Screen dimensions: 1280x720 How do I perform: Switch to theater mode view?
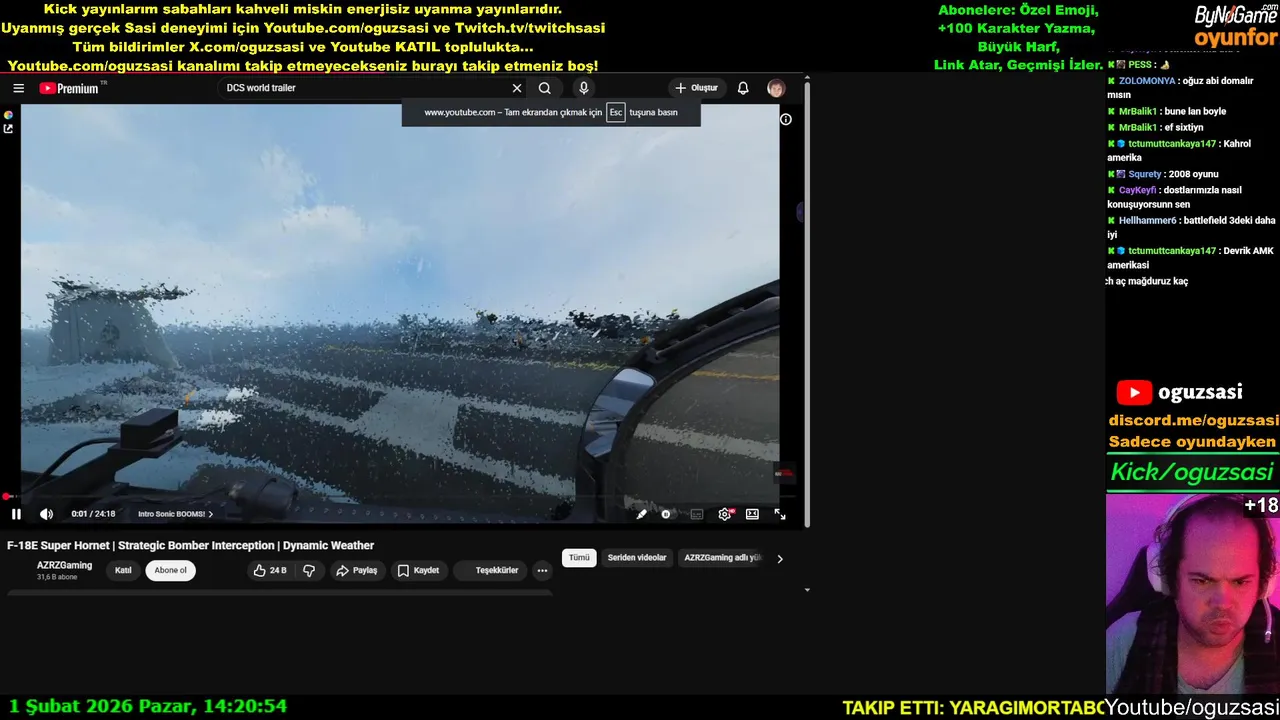(x=752, y=514)
